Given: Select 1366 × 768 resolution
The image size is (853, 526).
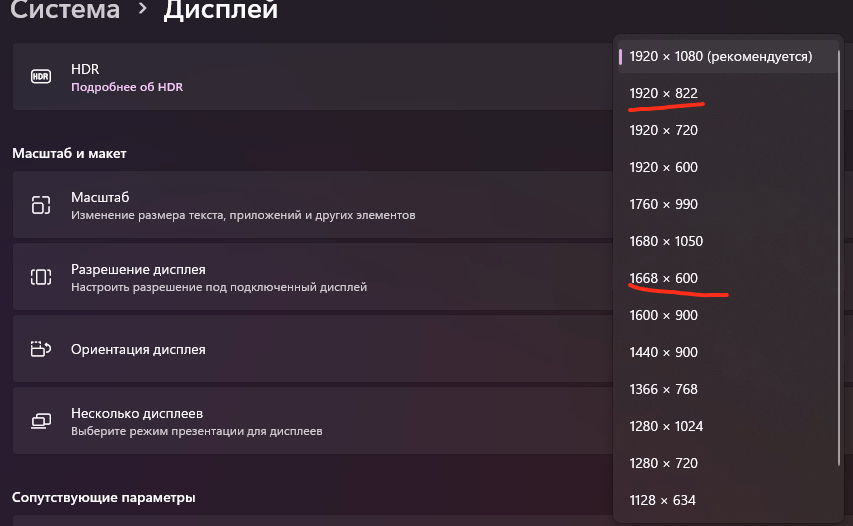Looking at the screenshot, I should 664,389.
